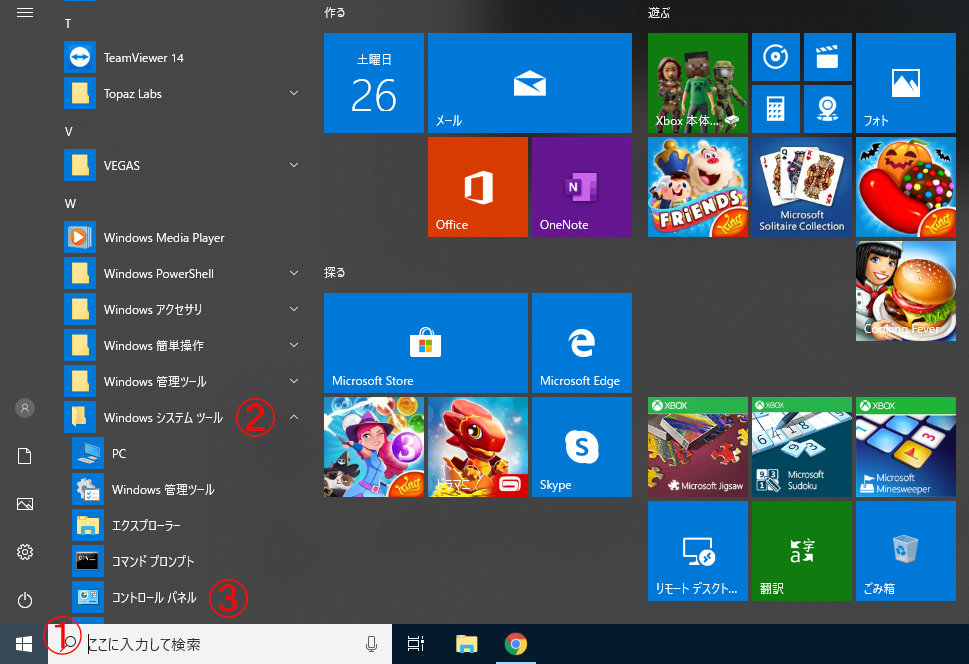Screen dimensions: 969x664
Task: Collapse Windows システム ツール folder
Action: [x=294, y=417]
